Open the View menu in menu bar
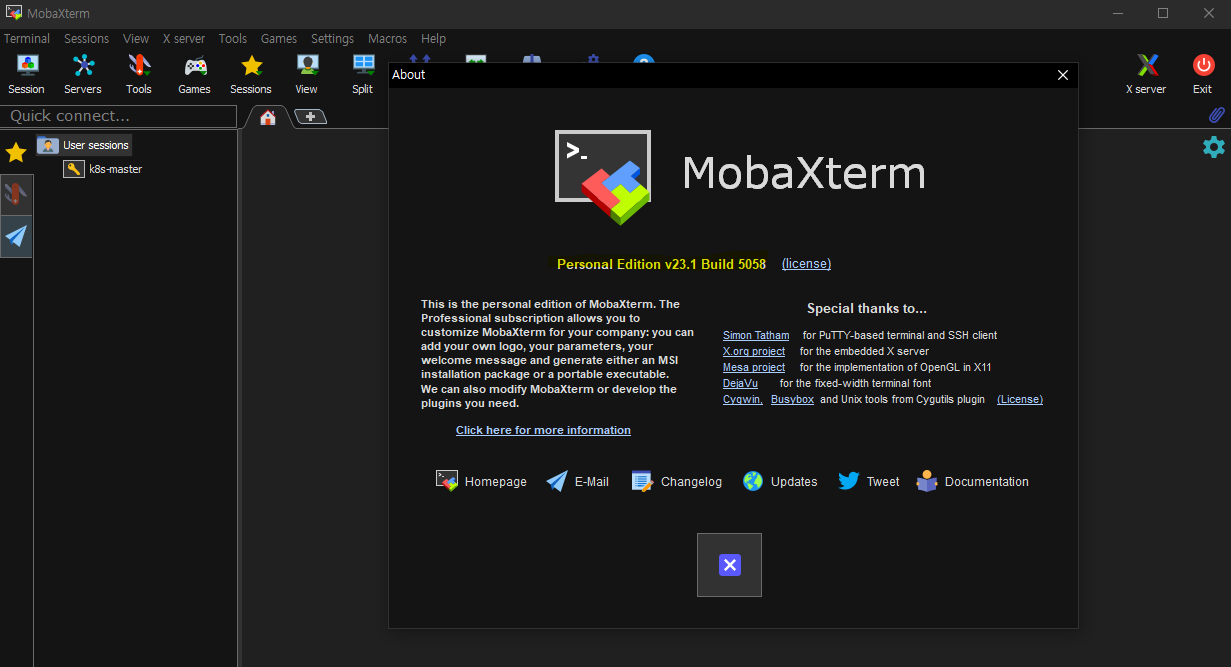The width and height of the screenshot is (1231, 667). pos(136,39)
